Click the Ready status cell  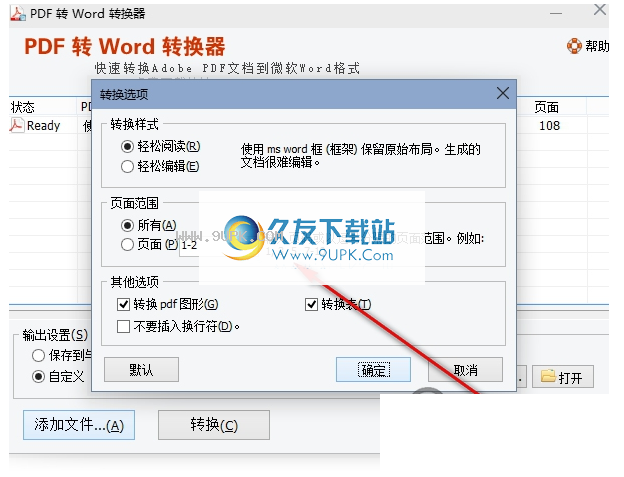(x=43, y=125)
